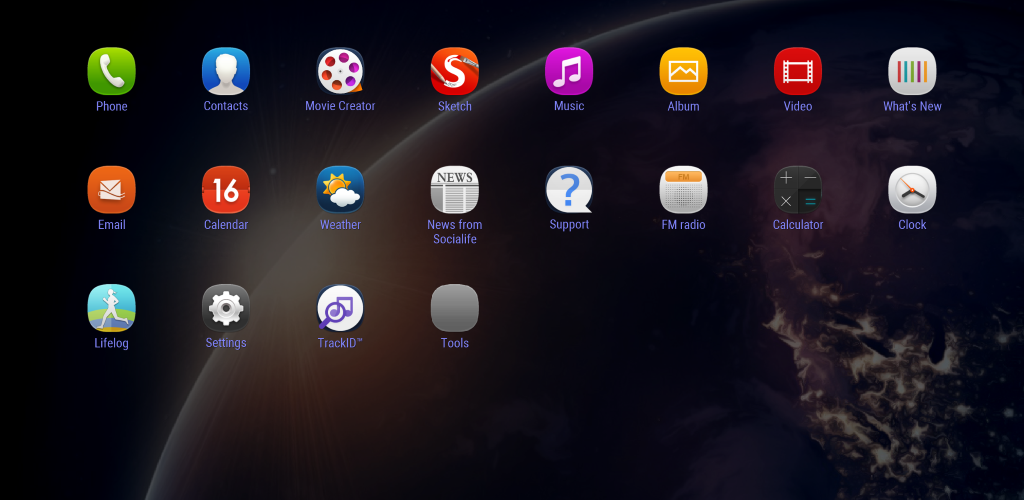Click the "Support" label text
The width and height of the screenshot is (1024, 500).
click(569, 225)
